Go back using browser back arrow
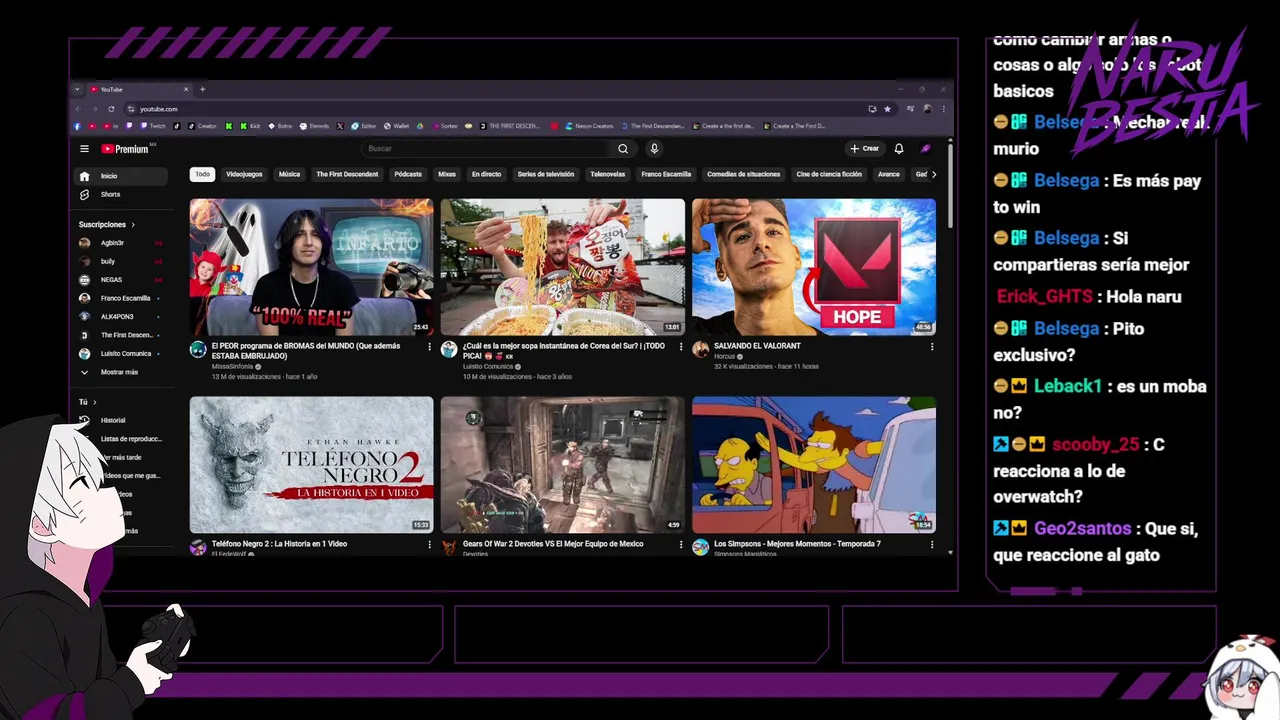This screenshot has width=1280, height=720. (78, 109)
